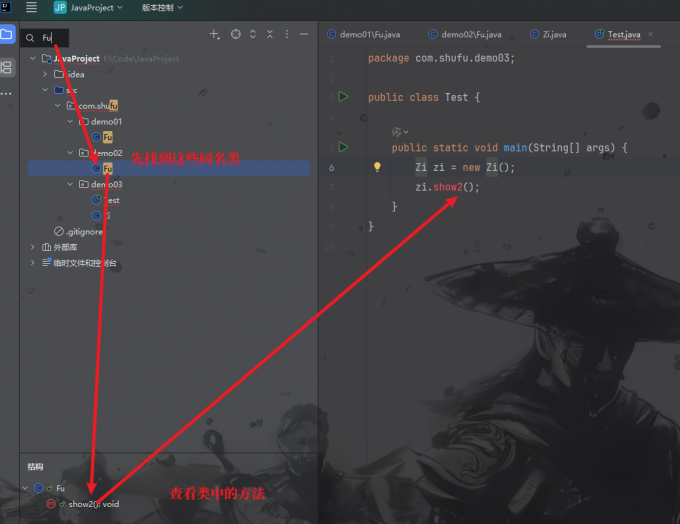The width and height of the screenshot is (680, 524).
Task: Select show2() method in structure panel
Action: tap(94, 504)
